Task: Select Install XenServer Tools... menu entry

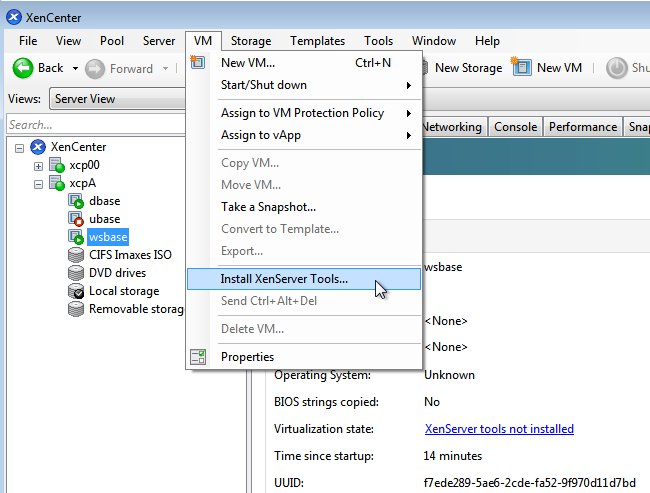Action: [304, 279]
